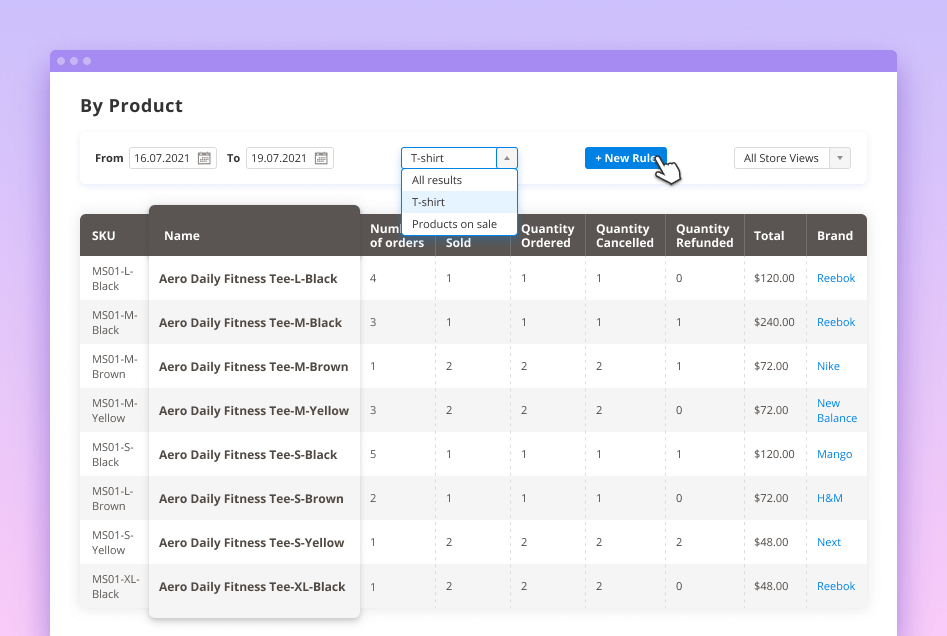The width and height of the screenshot is (947, 636).
Task: Visit the H&M brand link
Action: click(830, 498)
